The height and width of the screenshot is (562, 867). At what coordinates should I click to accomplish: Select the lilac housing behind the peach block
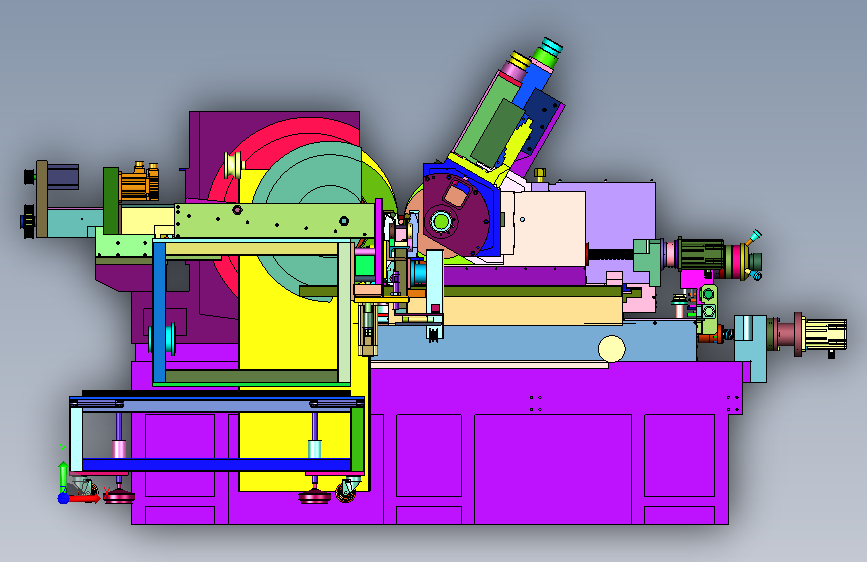[619, 221]
